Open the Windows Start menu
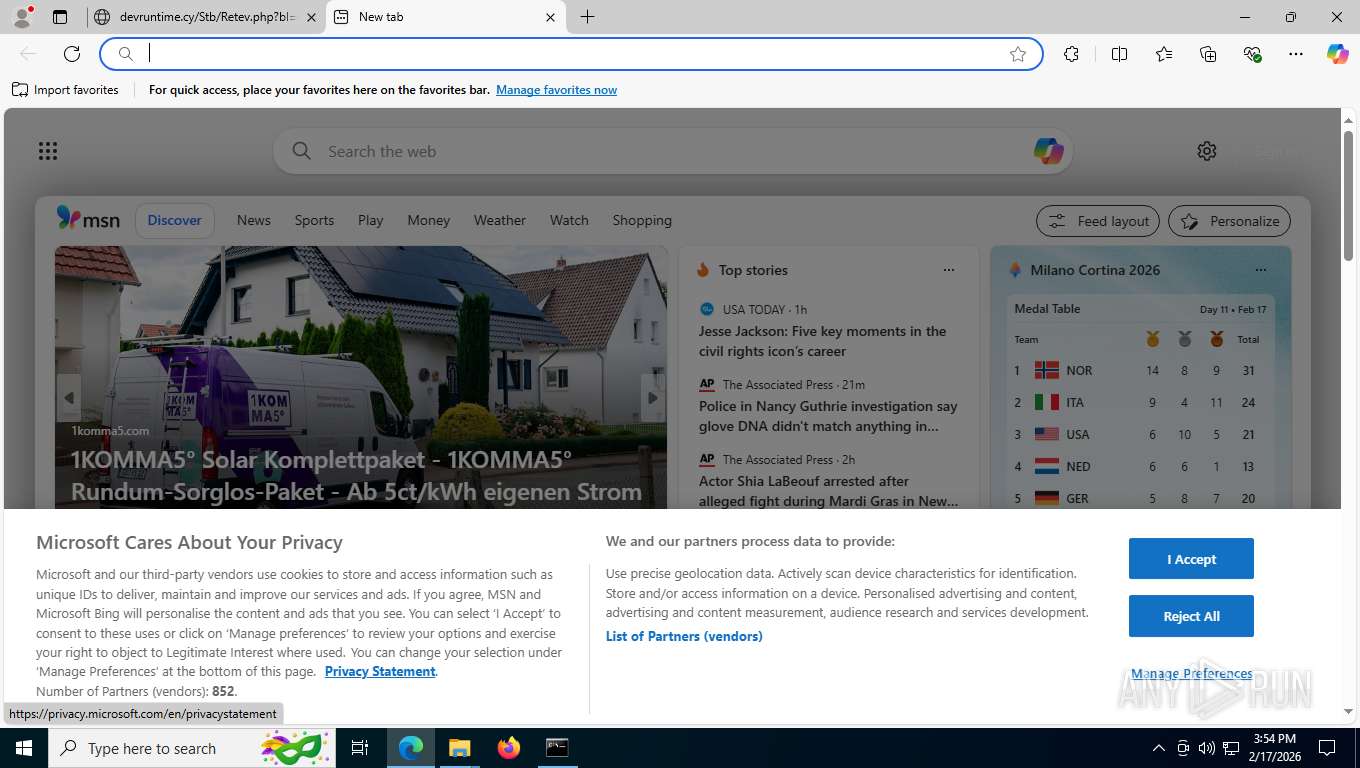1360x768 pixels. coord(24,748)
